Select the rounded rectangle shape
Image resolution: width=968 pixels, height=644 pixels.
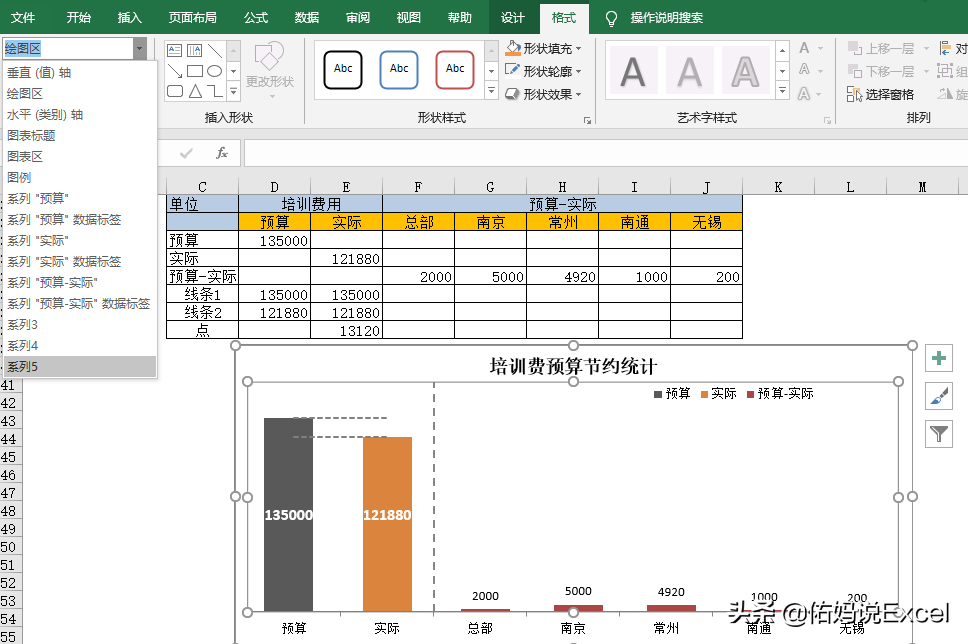click(x=175, y=91)
